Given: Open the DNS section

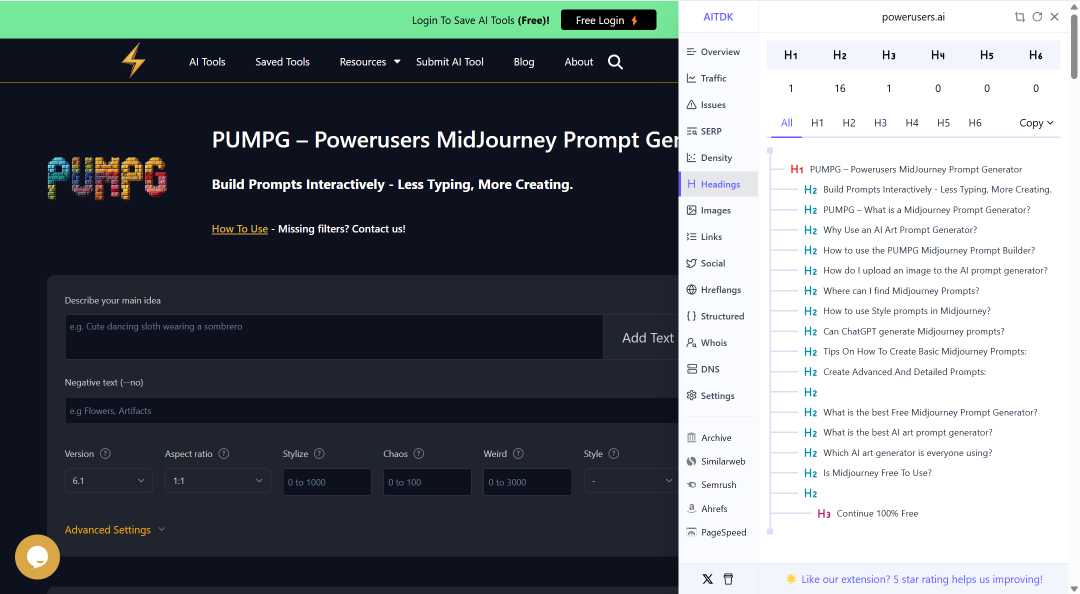Looking at the screenshot, I should pos(703,369).
